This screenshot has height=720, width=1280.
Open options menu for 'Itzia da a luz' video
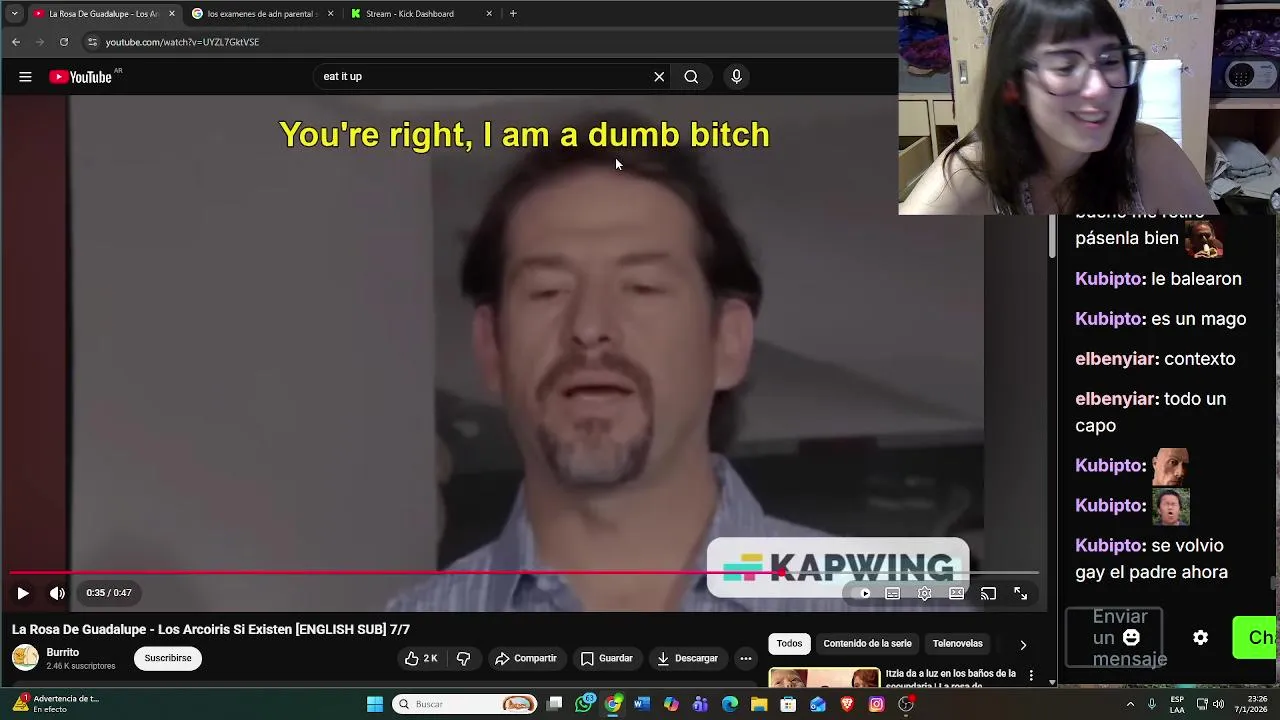pyautogui.click(x=1031, y=676)
